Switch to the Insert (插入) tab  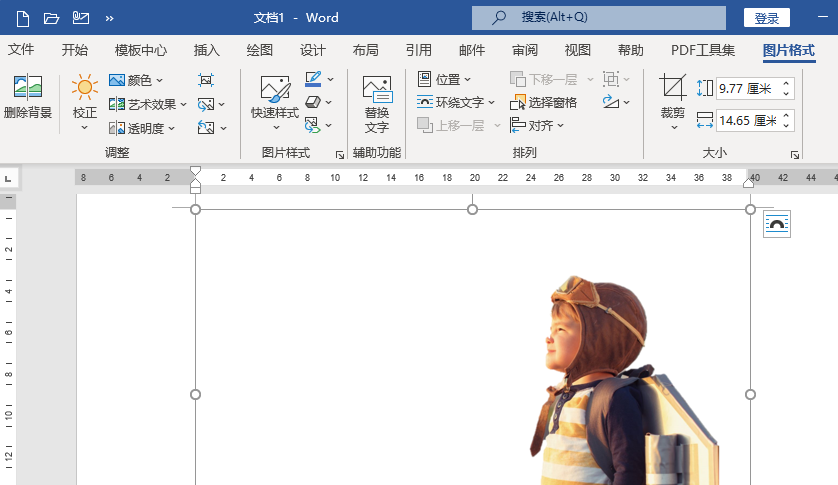[x=206, y=50]
